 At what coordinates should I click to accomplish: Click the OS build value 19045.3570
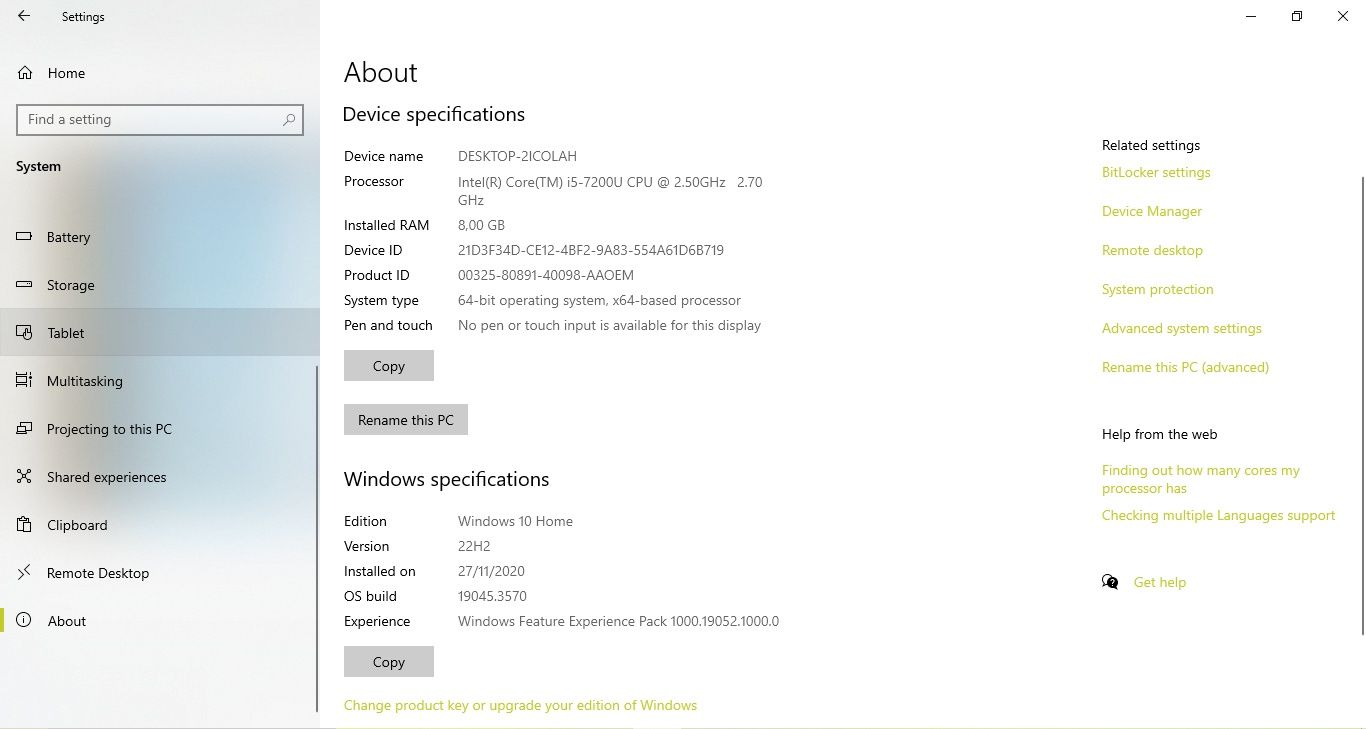(x=492, y=596)
